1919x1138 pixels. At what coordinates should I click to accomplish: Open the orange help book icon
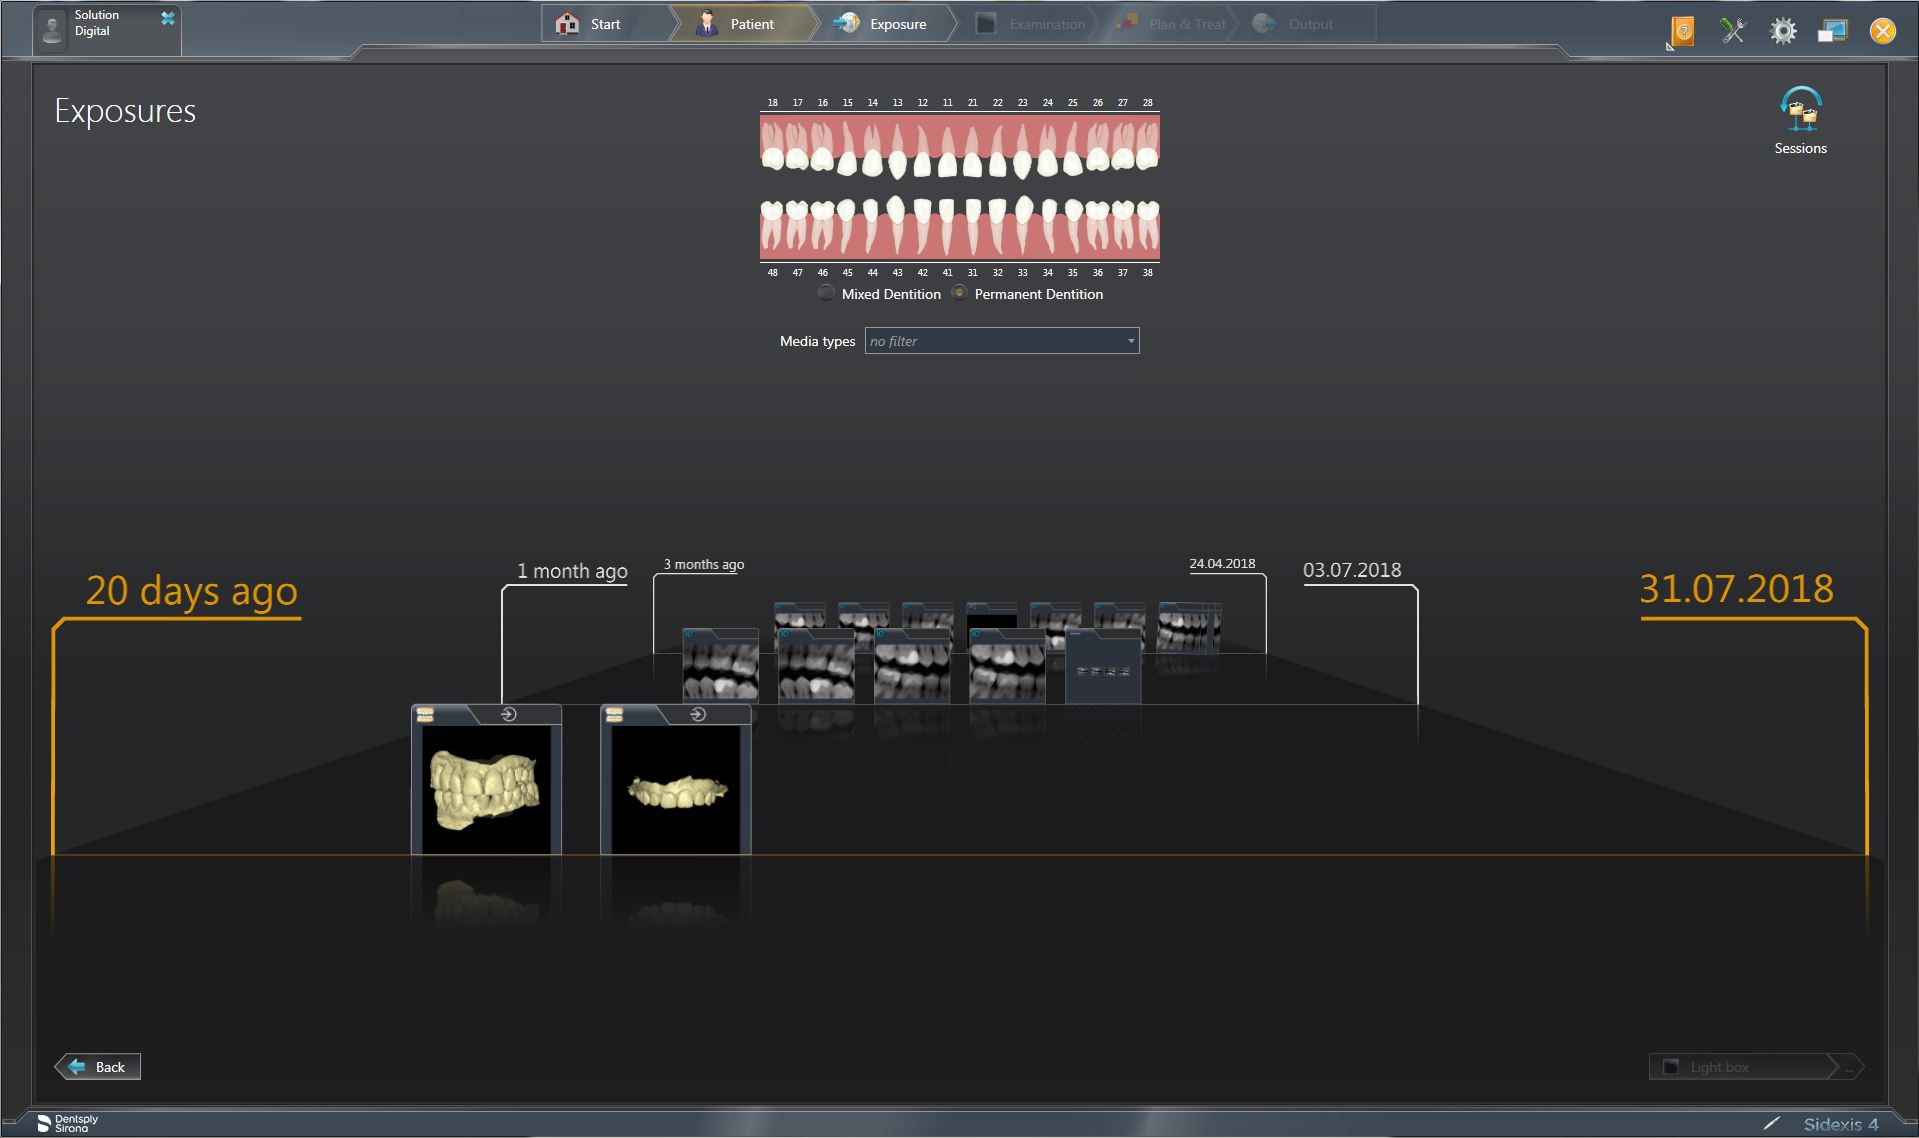point(1683,31)
